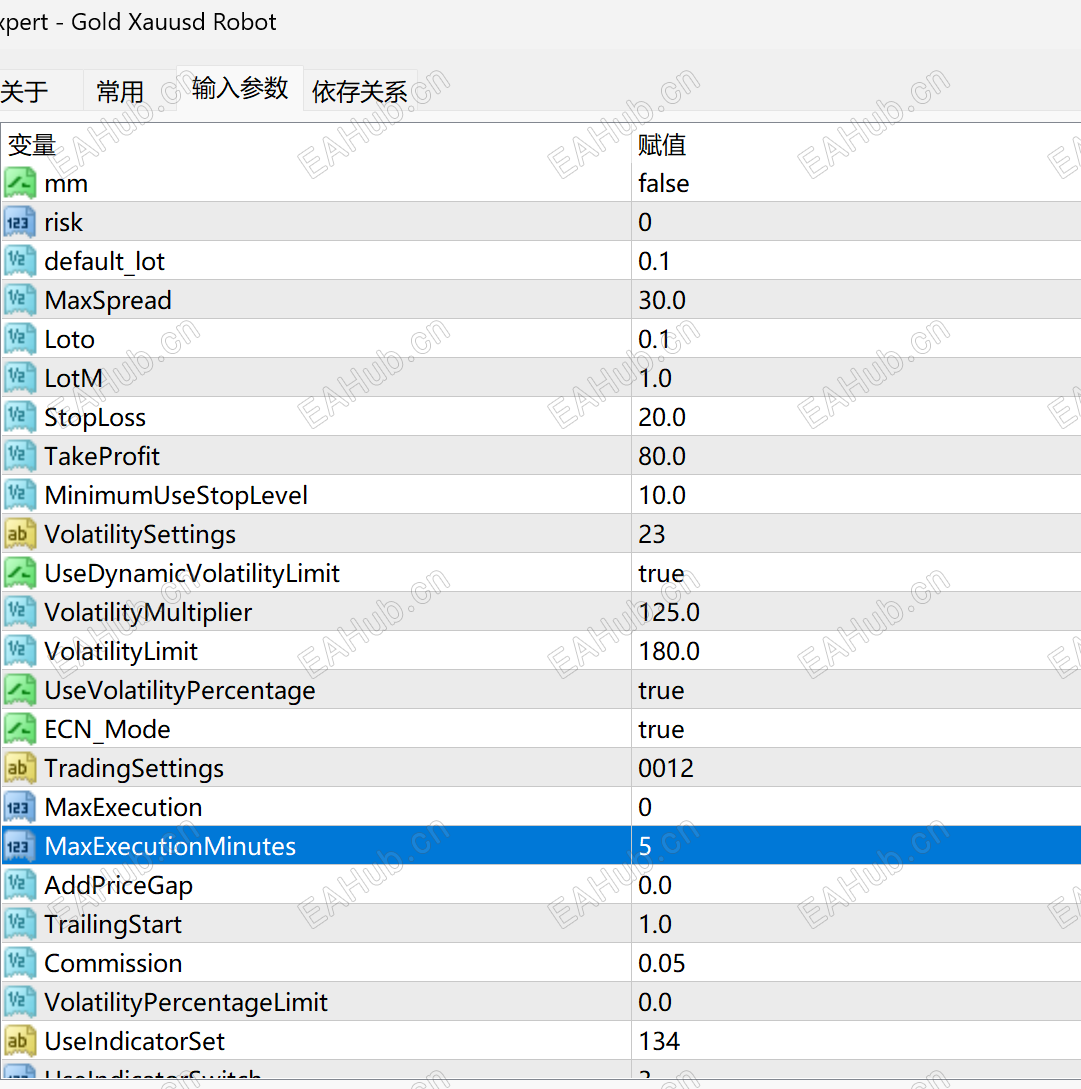Open the UseVolatilityPercentage value true
This screenshot has height=1089, width=1081.
[x=661, y=690]
